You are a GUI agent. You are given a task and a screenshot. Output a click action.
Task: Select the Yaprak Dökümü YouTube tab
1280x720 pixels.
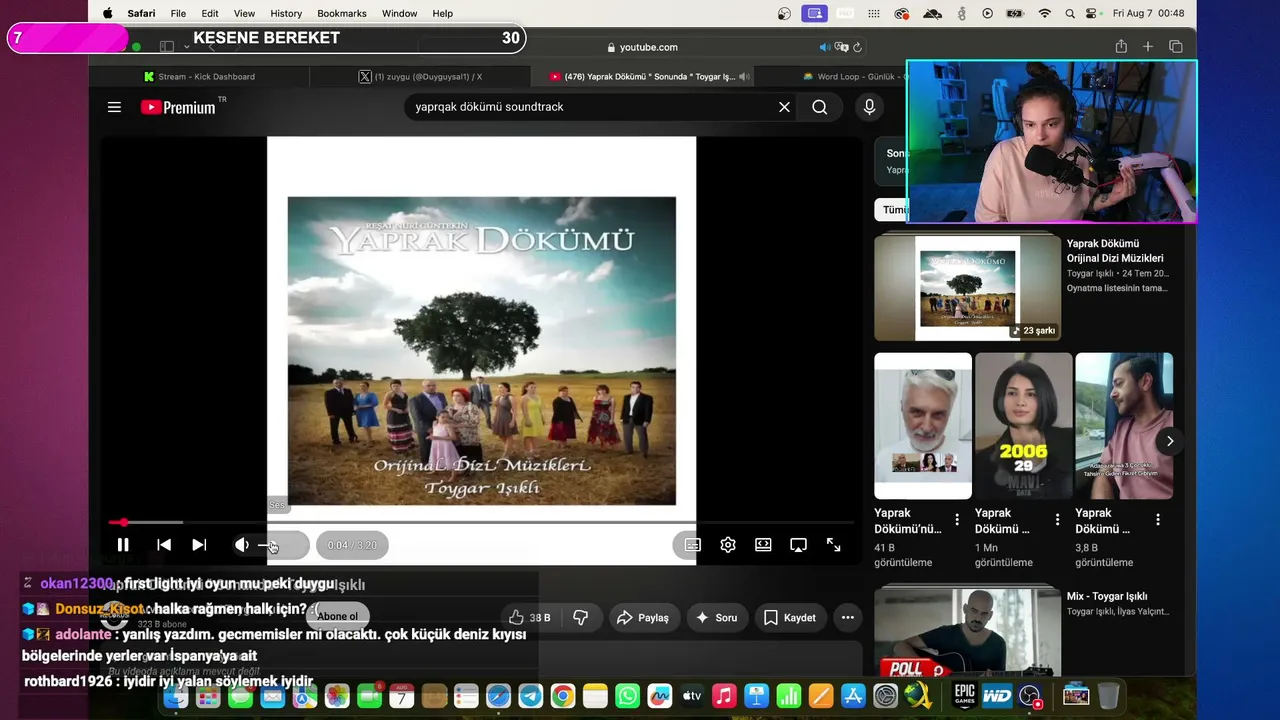click(x=642, y=76)
